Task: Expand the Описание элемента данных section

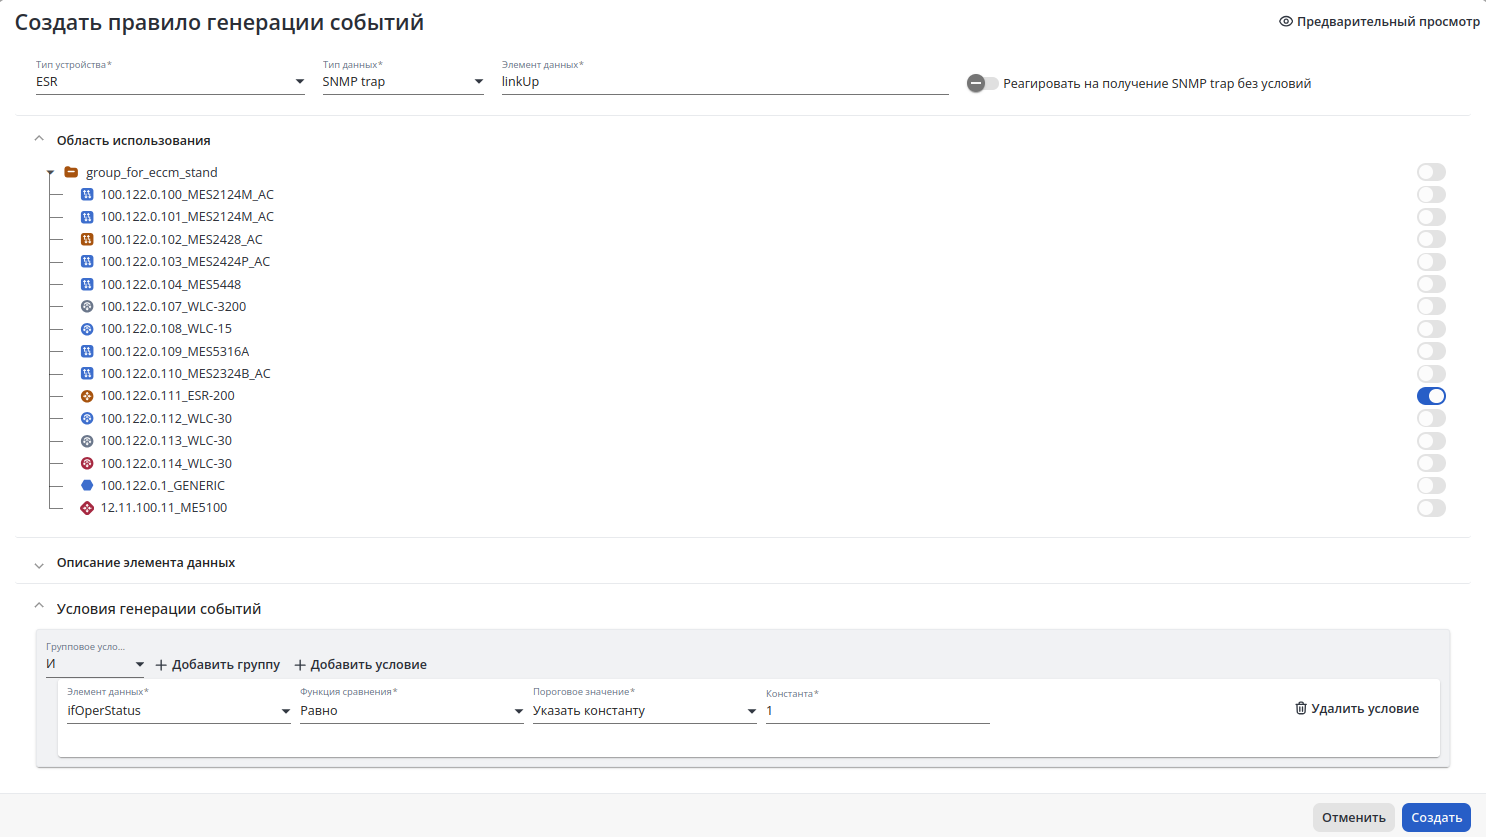Action: [145, 563]
